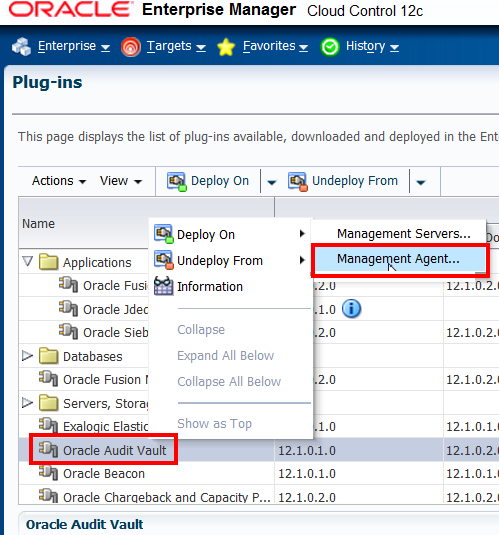Click the History green check icon

[x=330, y=47]
